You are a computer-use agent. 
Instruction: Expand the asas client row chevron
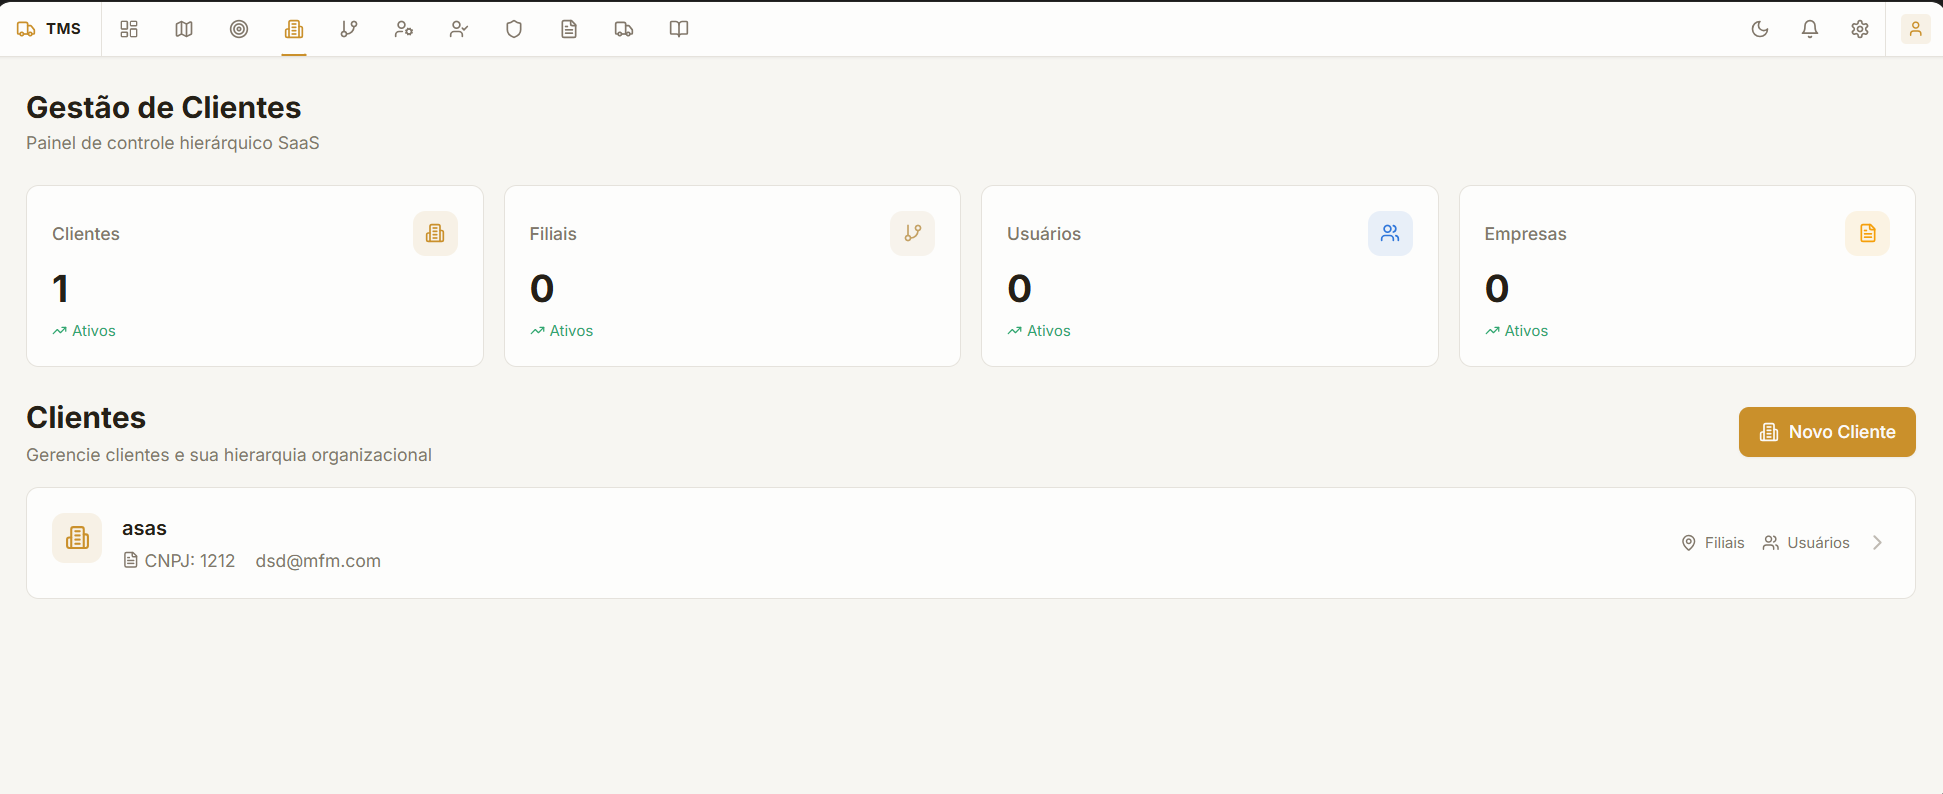(x=1877, y=543)
